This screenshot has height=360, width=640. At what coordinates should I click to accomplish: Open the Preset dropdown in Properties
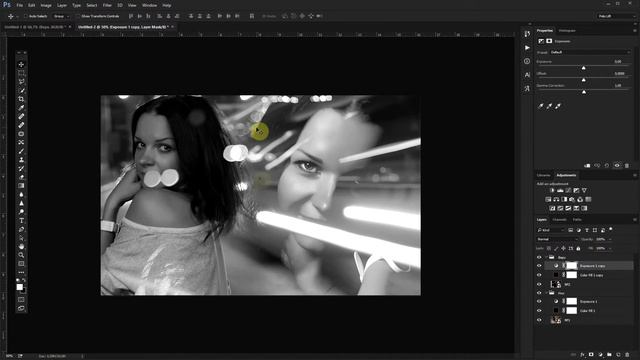(590, 52)
